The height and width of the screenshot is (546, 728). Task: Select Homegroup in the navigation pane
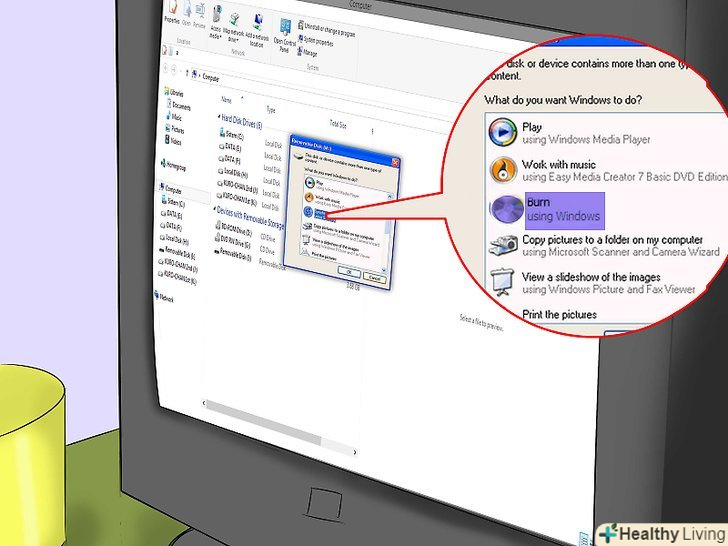(173, 165)
